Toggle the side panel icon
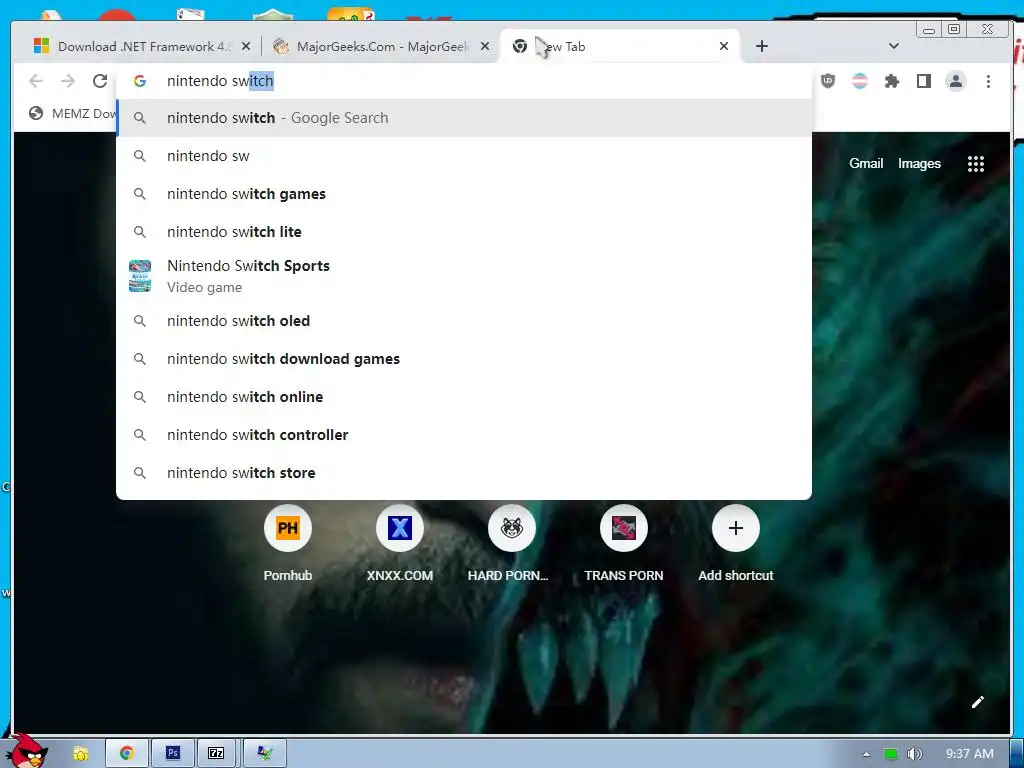Image resolution: width=1024 pixels, height=768 pixels. (x=923, y=81)
